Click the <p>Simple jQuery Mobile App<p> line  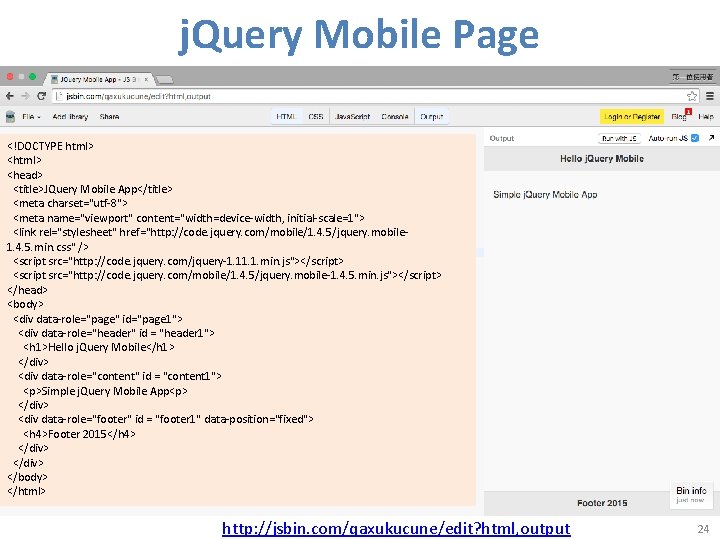coord(105,391)
